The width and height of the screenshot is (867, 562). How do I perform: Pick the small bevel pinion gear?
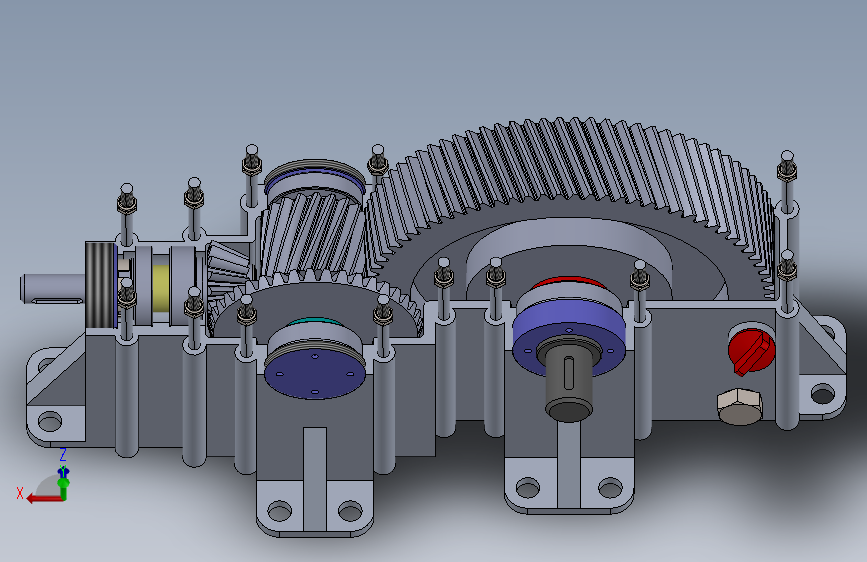coord(229,268)
